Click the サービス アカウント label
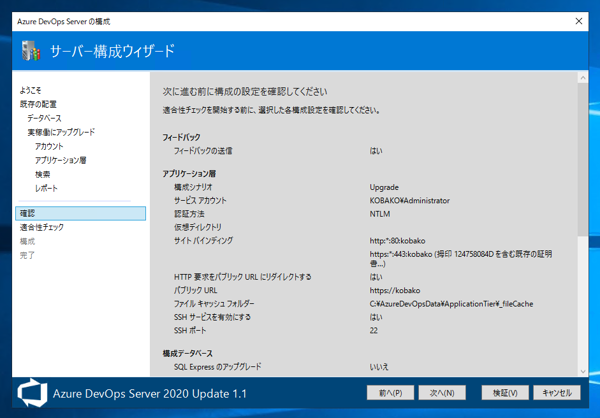 click(200, 201)
